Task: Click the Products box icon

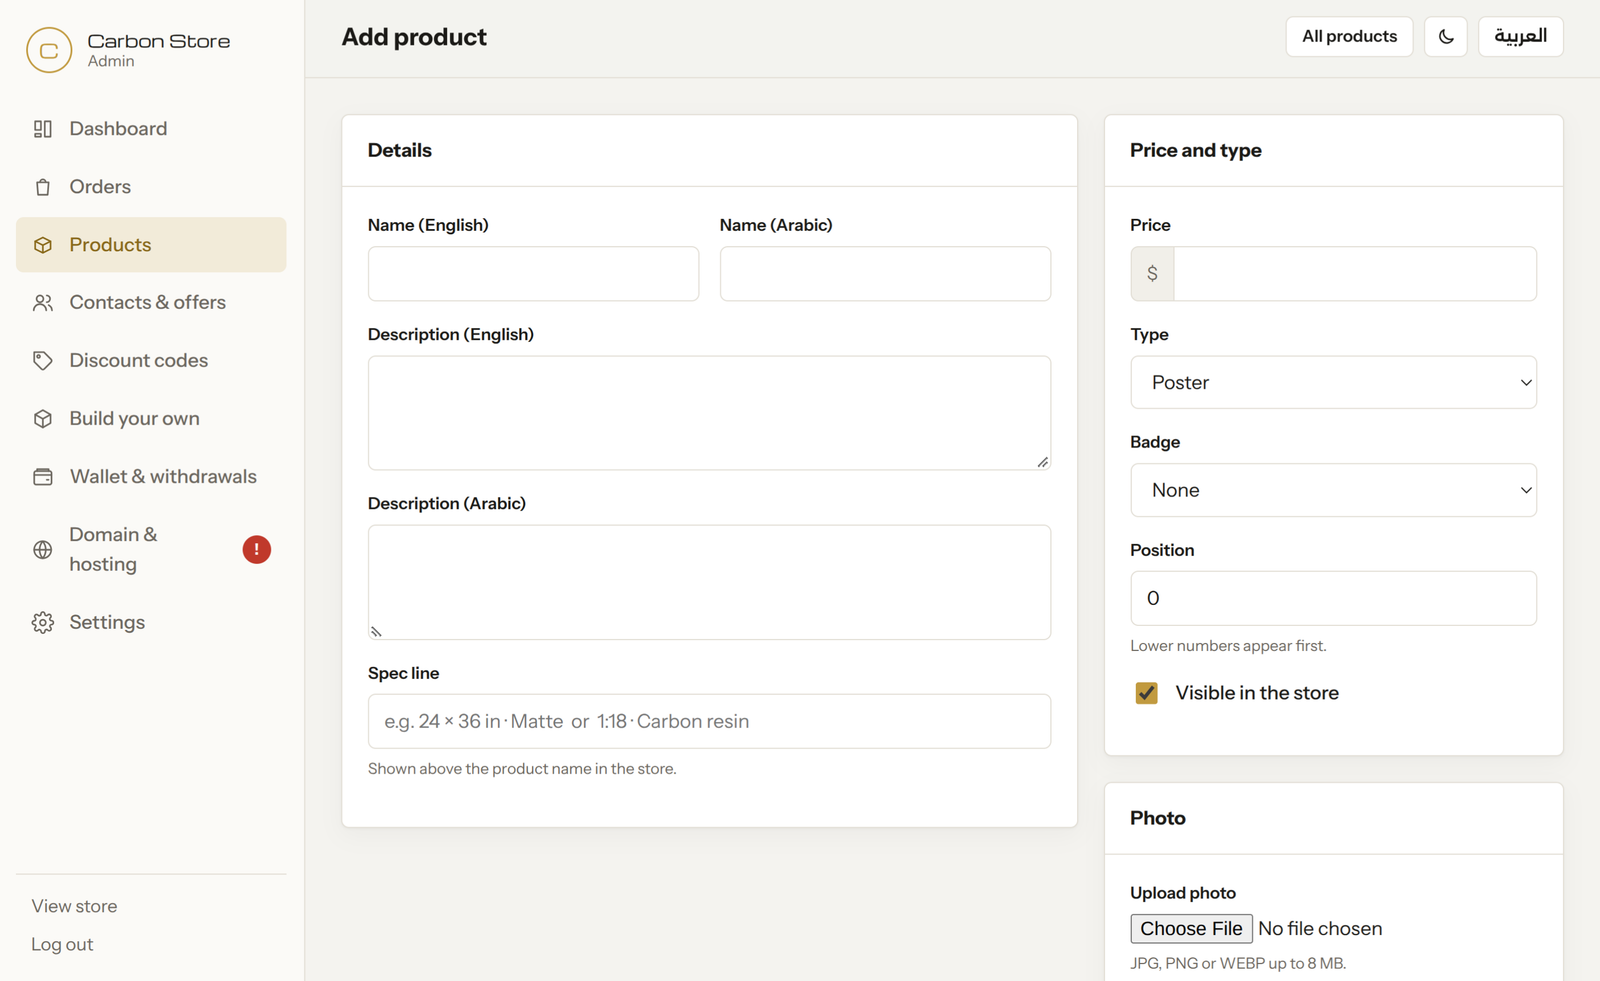Action: point(43,245)
